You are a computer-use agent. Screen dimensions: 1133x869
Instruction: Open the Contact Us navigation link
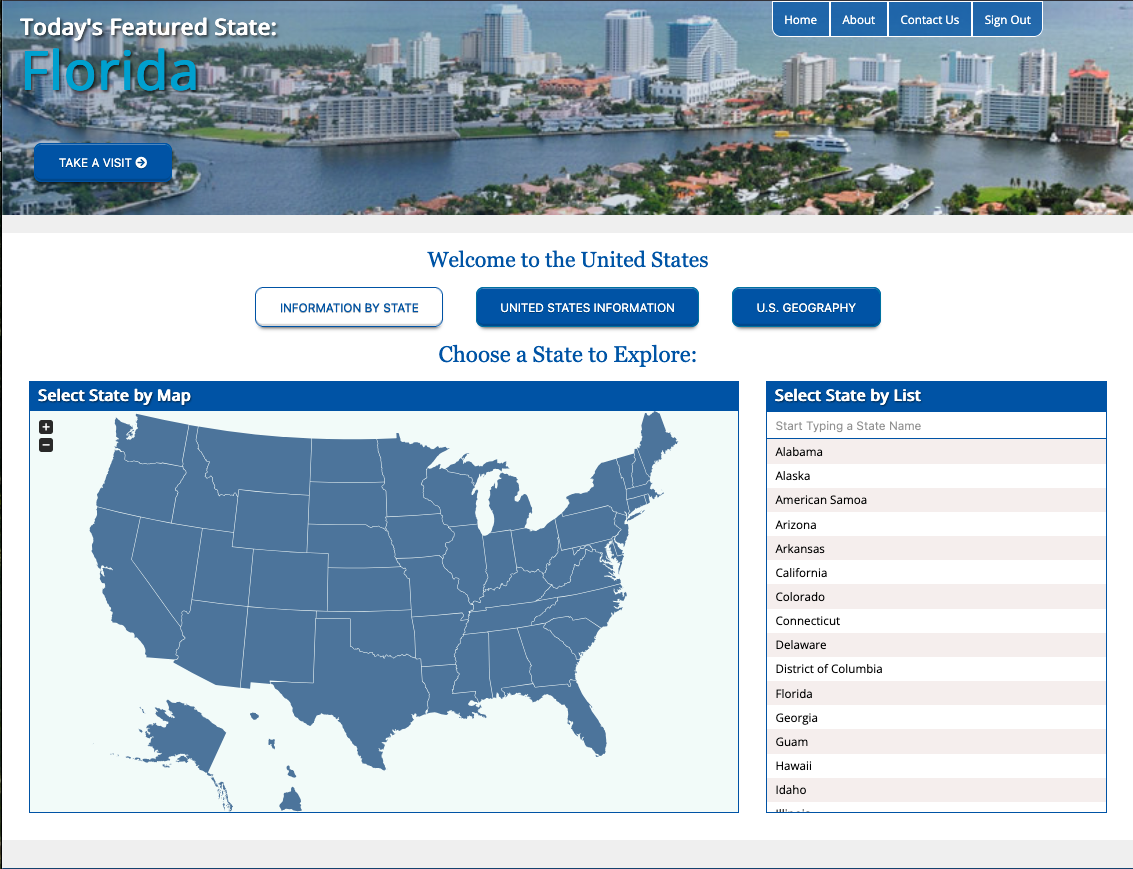click(x=929, y=20)
